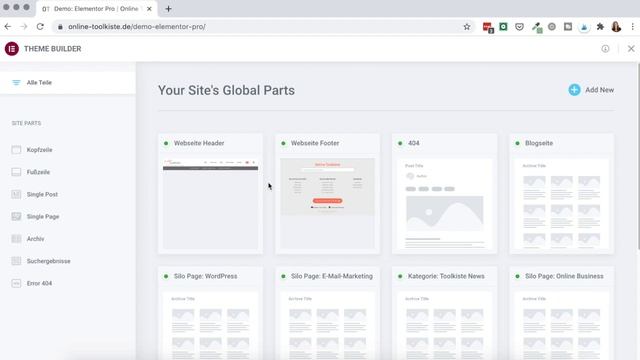Open Kategorie: Toolkiste News thumbnail
Screen dimensions: 640x360
pyautogui.click(x=444, y=325)
